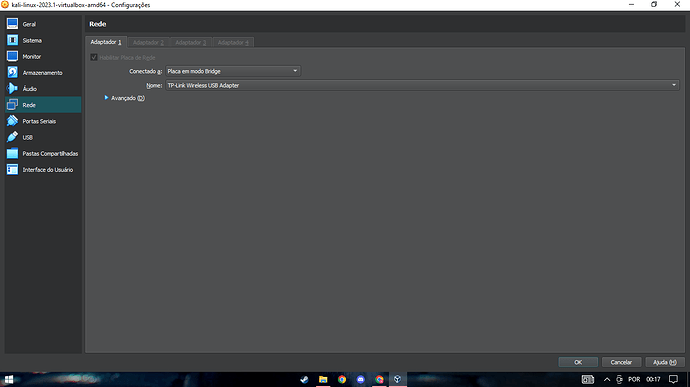
Task: Switch to the Adaptador 1 tab
Action: [106, 42]
